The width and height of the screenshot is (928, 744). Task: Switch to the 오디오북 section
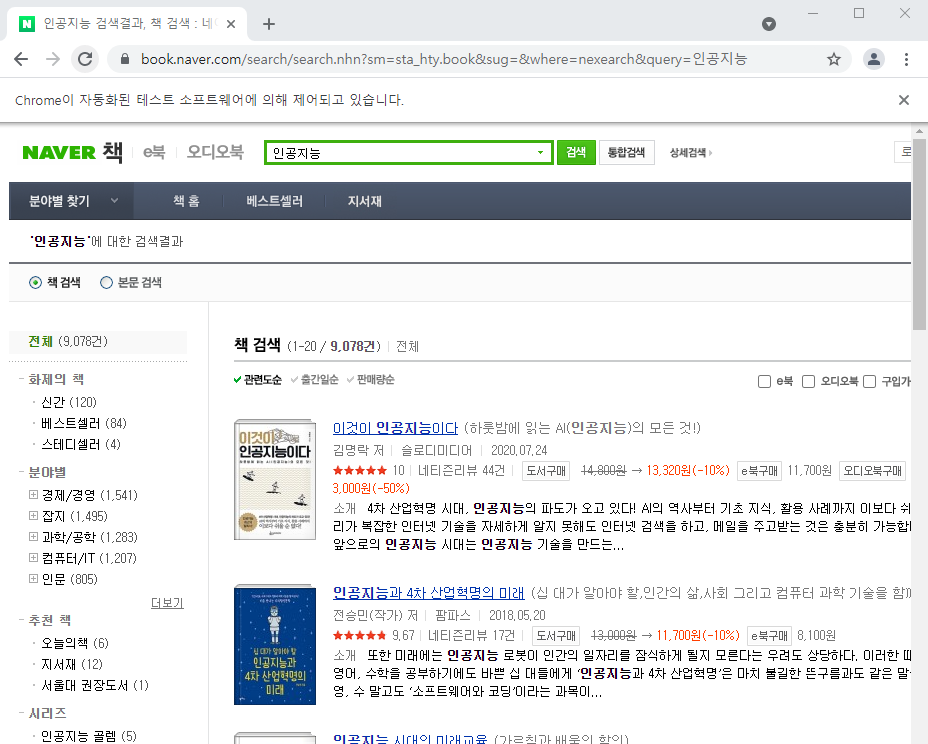click(x=215, y=152)
